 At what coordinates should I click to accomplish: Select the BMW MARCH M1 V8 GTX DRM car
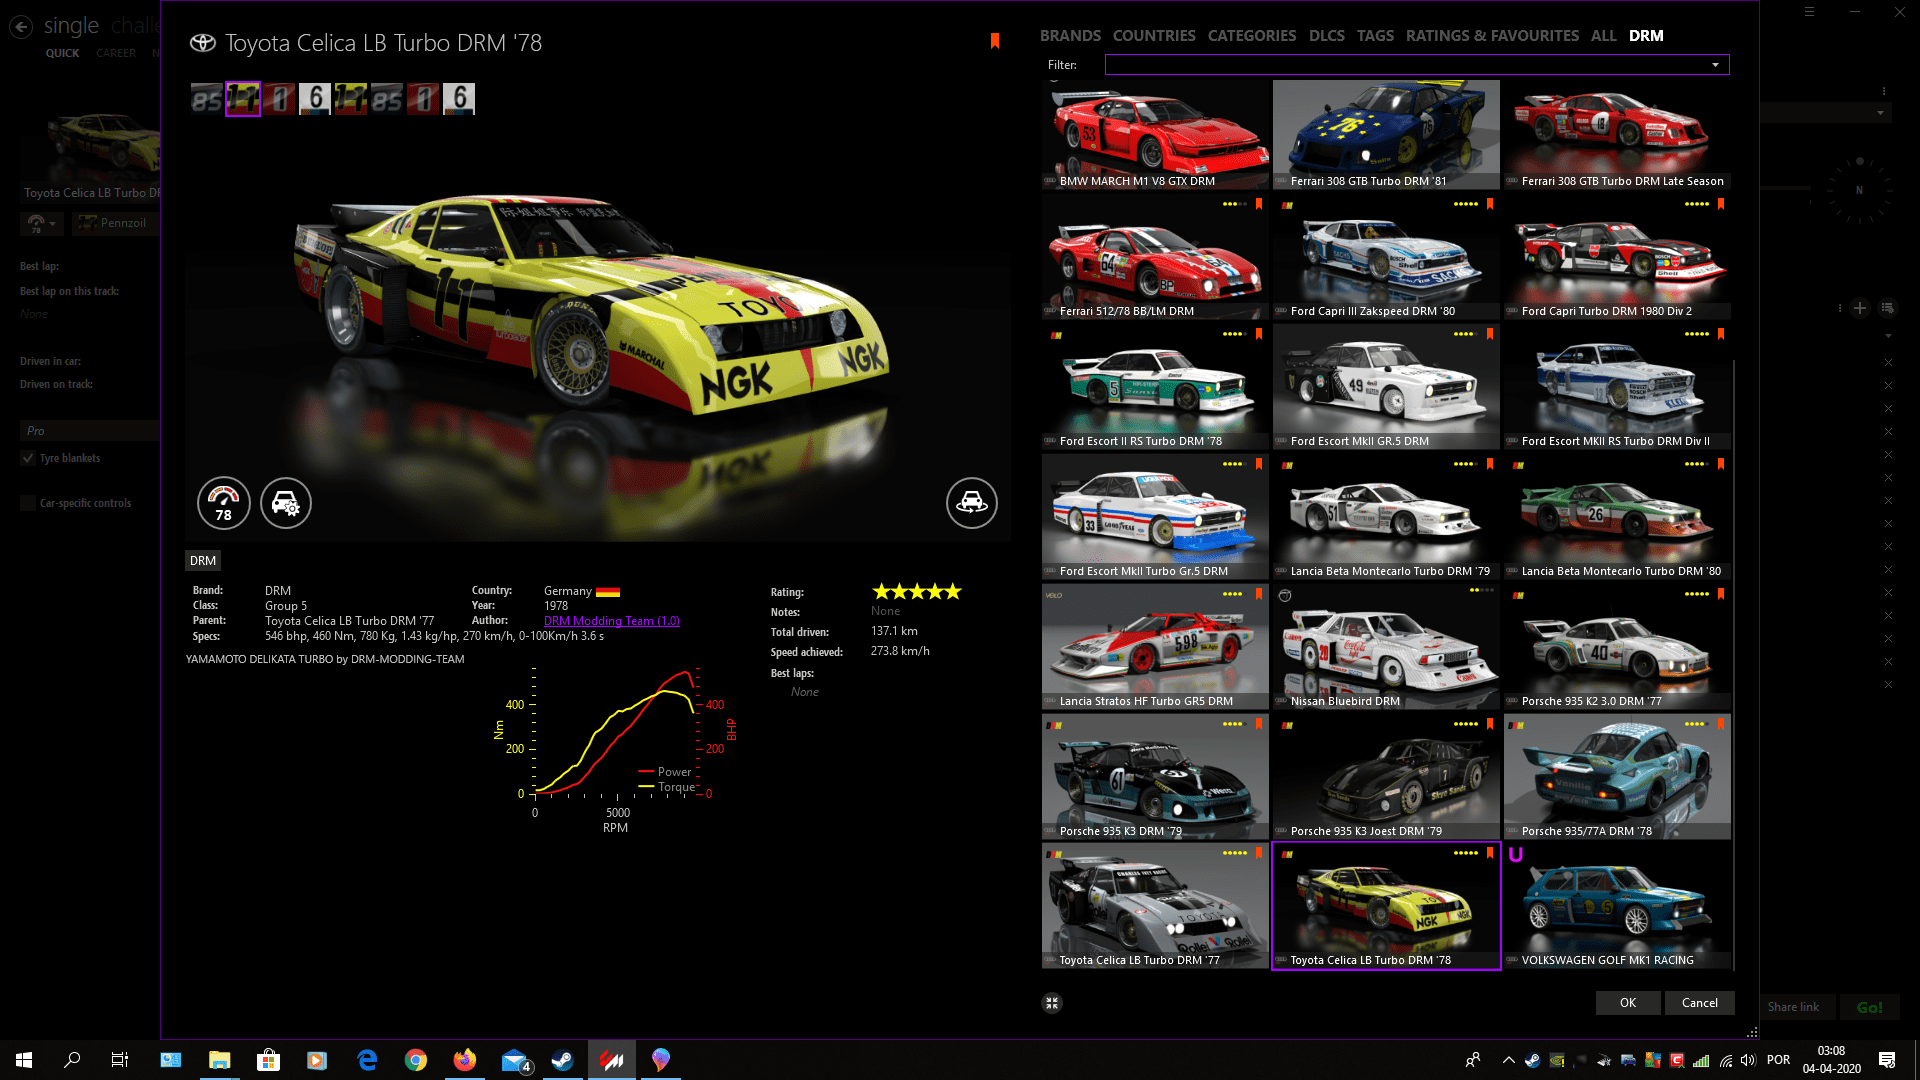pyautogui.click(x=1155, y=135)
